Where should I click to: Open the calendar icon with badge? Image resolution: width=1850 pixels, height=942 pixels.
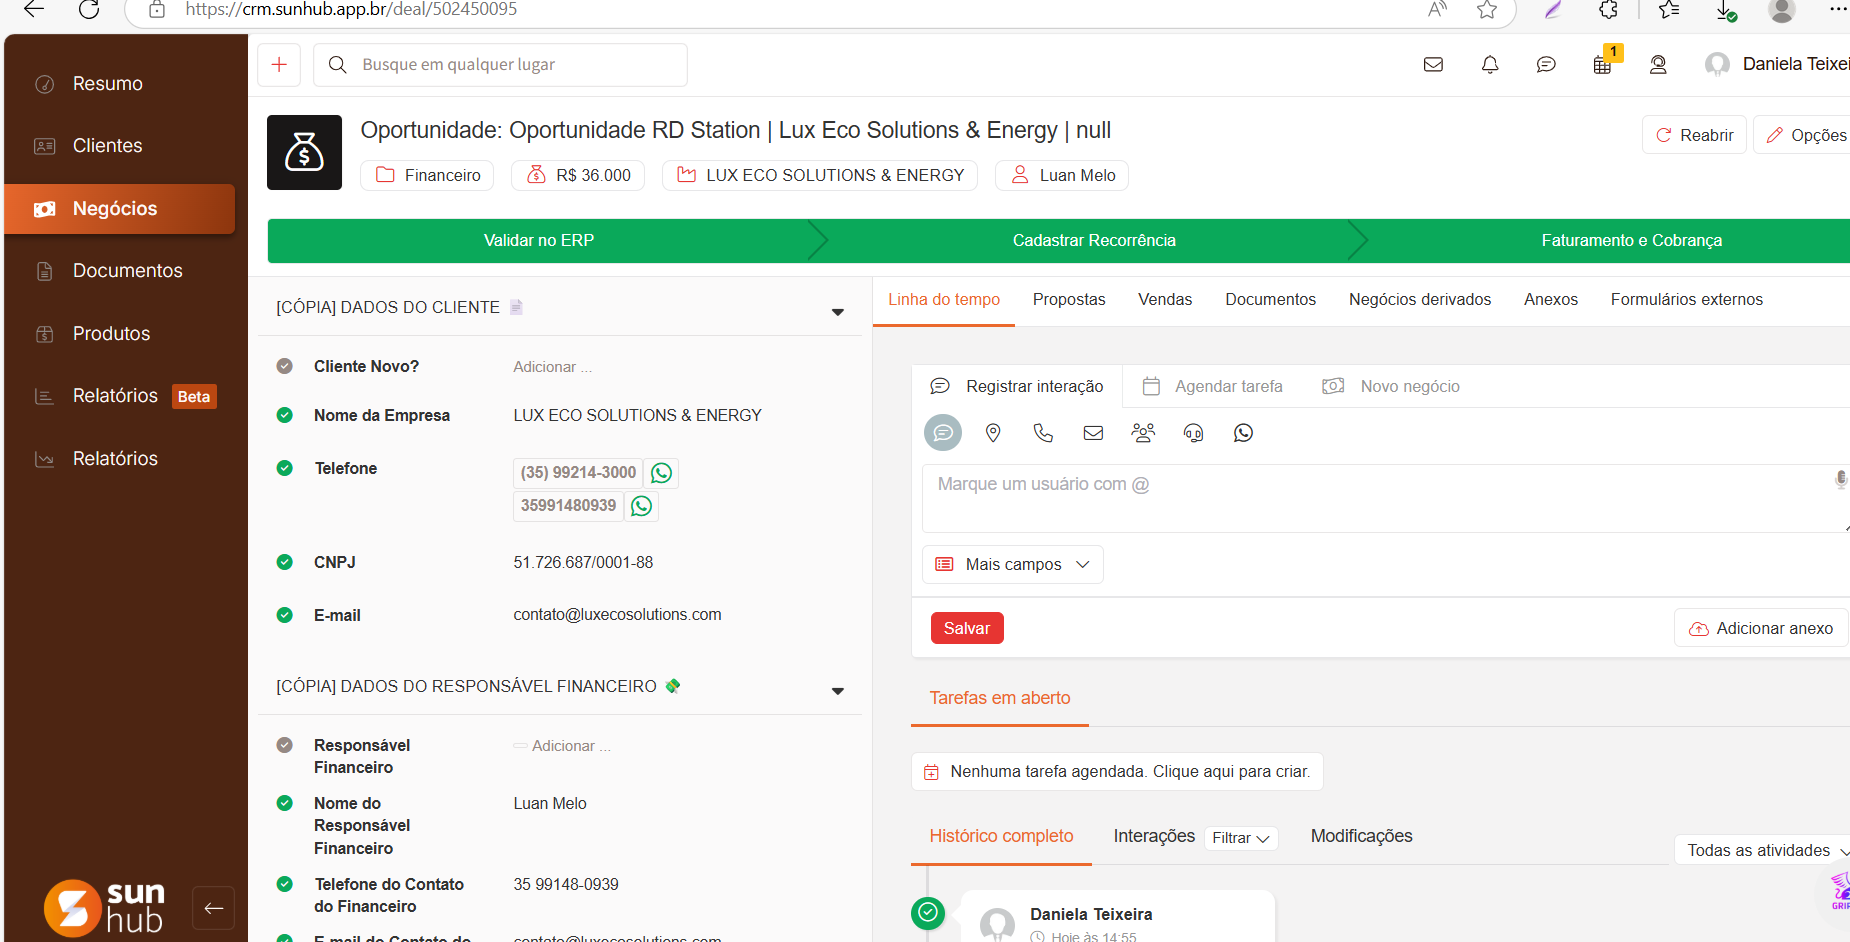click(x=1602, y=65)
